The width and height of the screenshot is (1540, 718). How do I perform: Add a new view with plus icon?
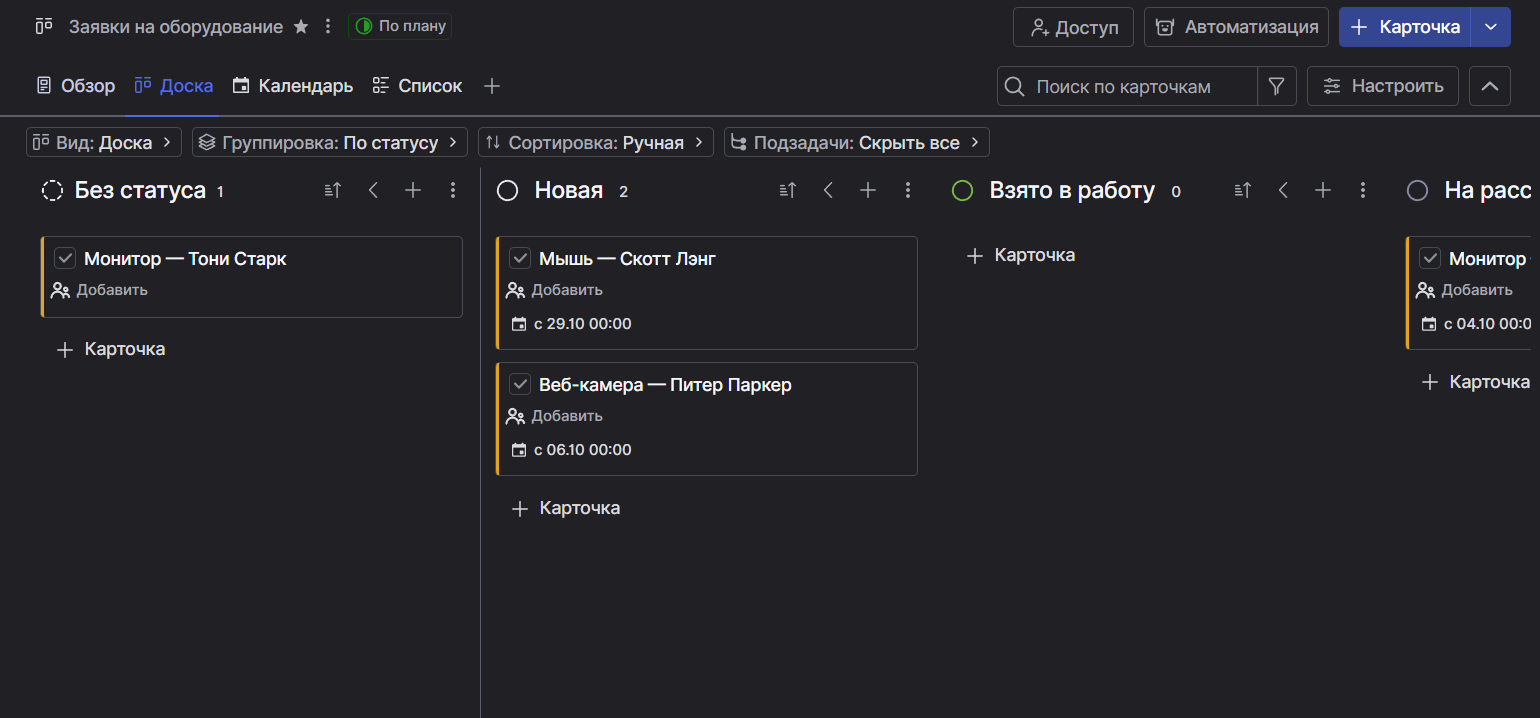pos(491,86)
